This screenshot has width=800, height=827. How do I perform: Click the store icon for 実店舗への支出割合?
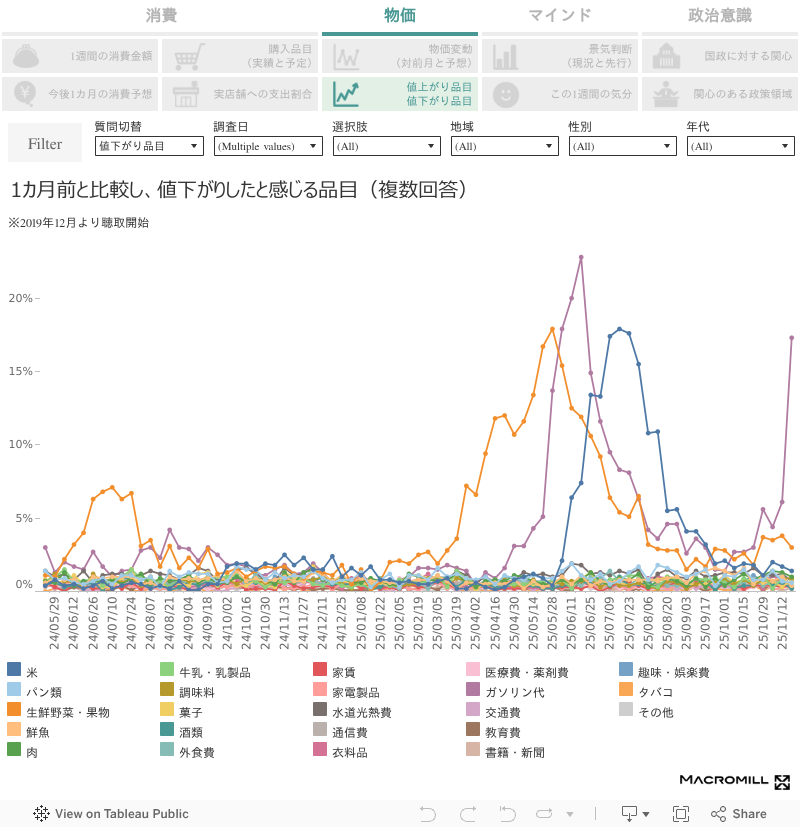click(186, 94)
